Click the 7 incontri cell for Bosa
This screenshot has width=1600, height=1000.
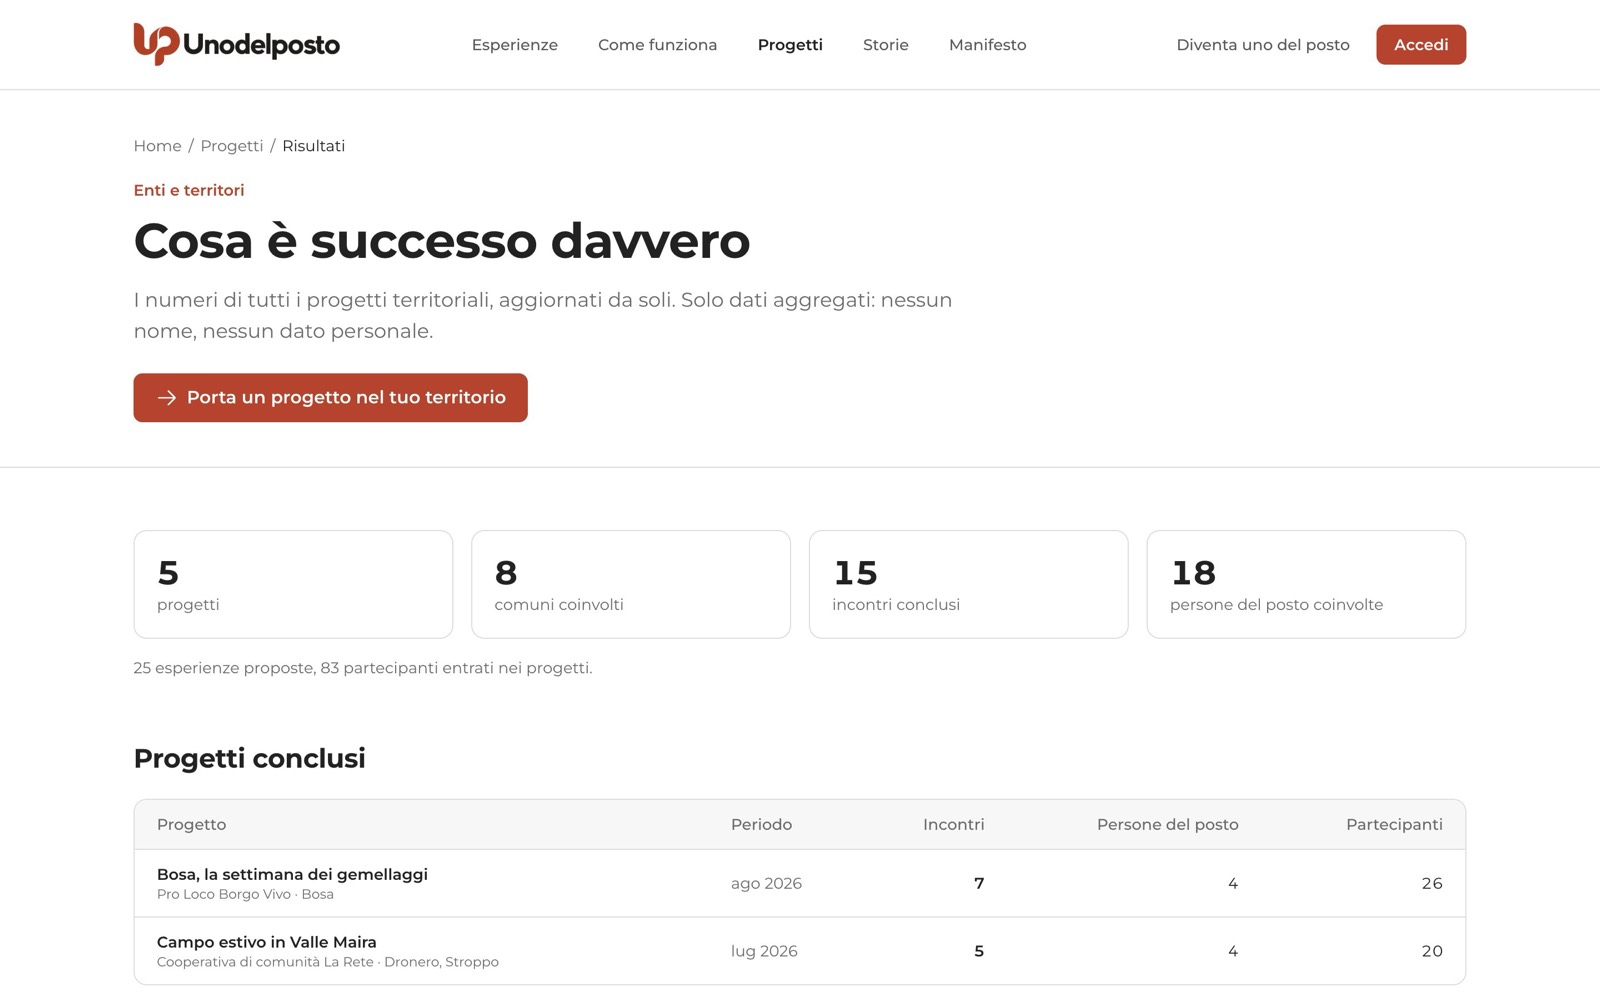point(979,884)
